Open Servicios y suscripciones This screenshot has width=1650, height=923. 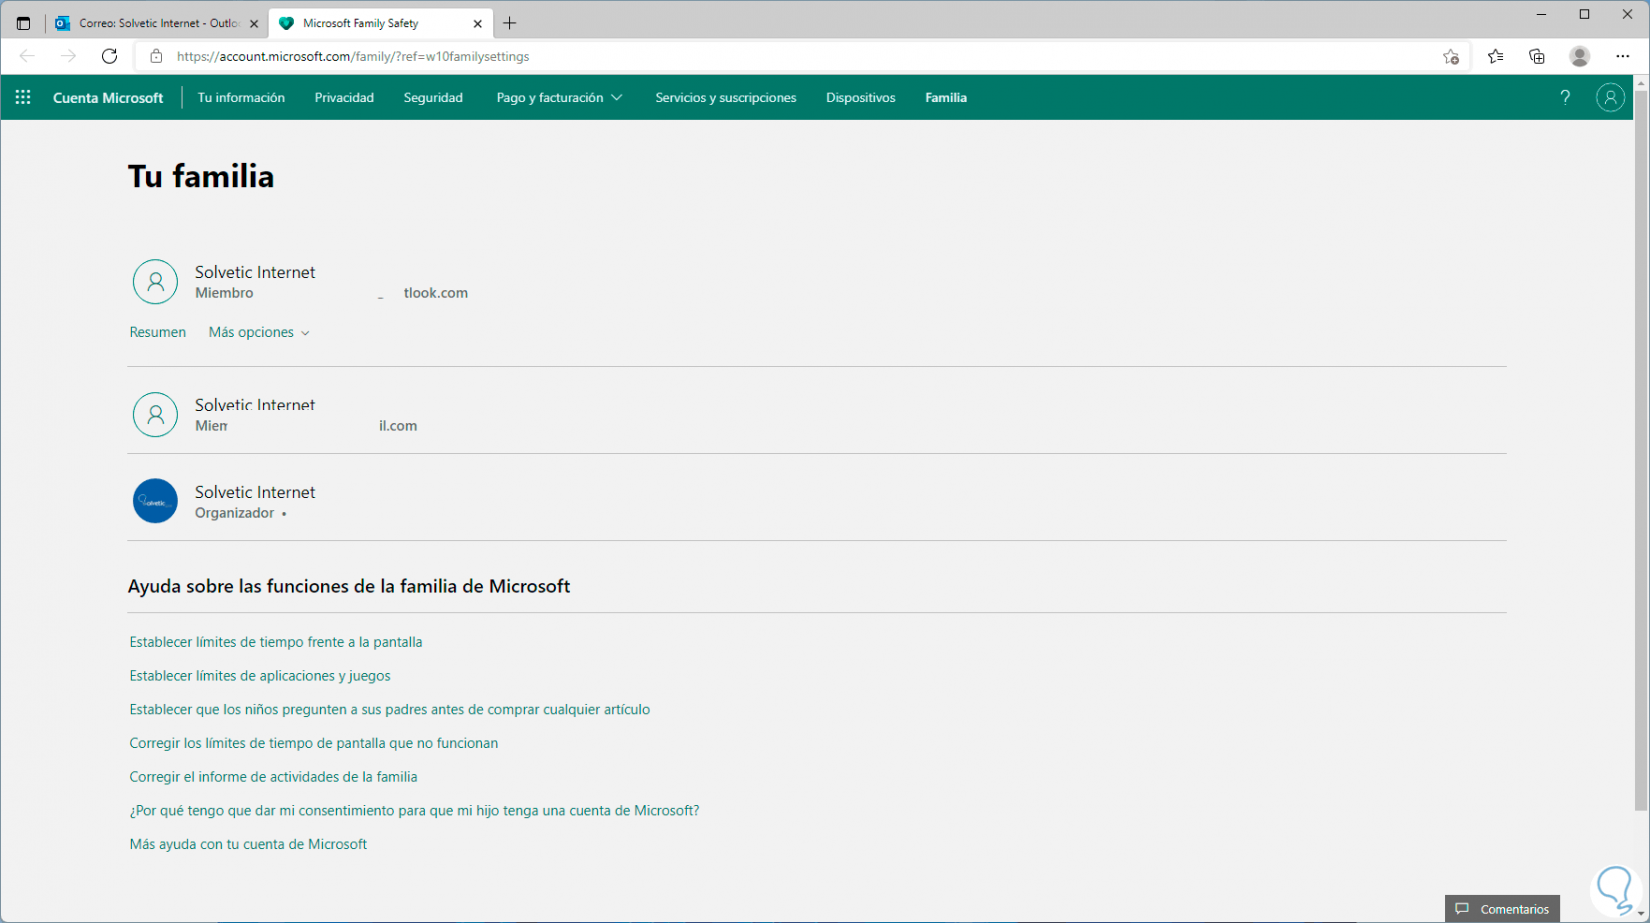(726, 97)
